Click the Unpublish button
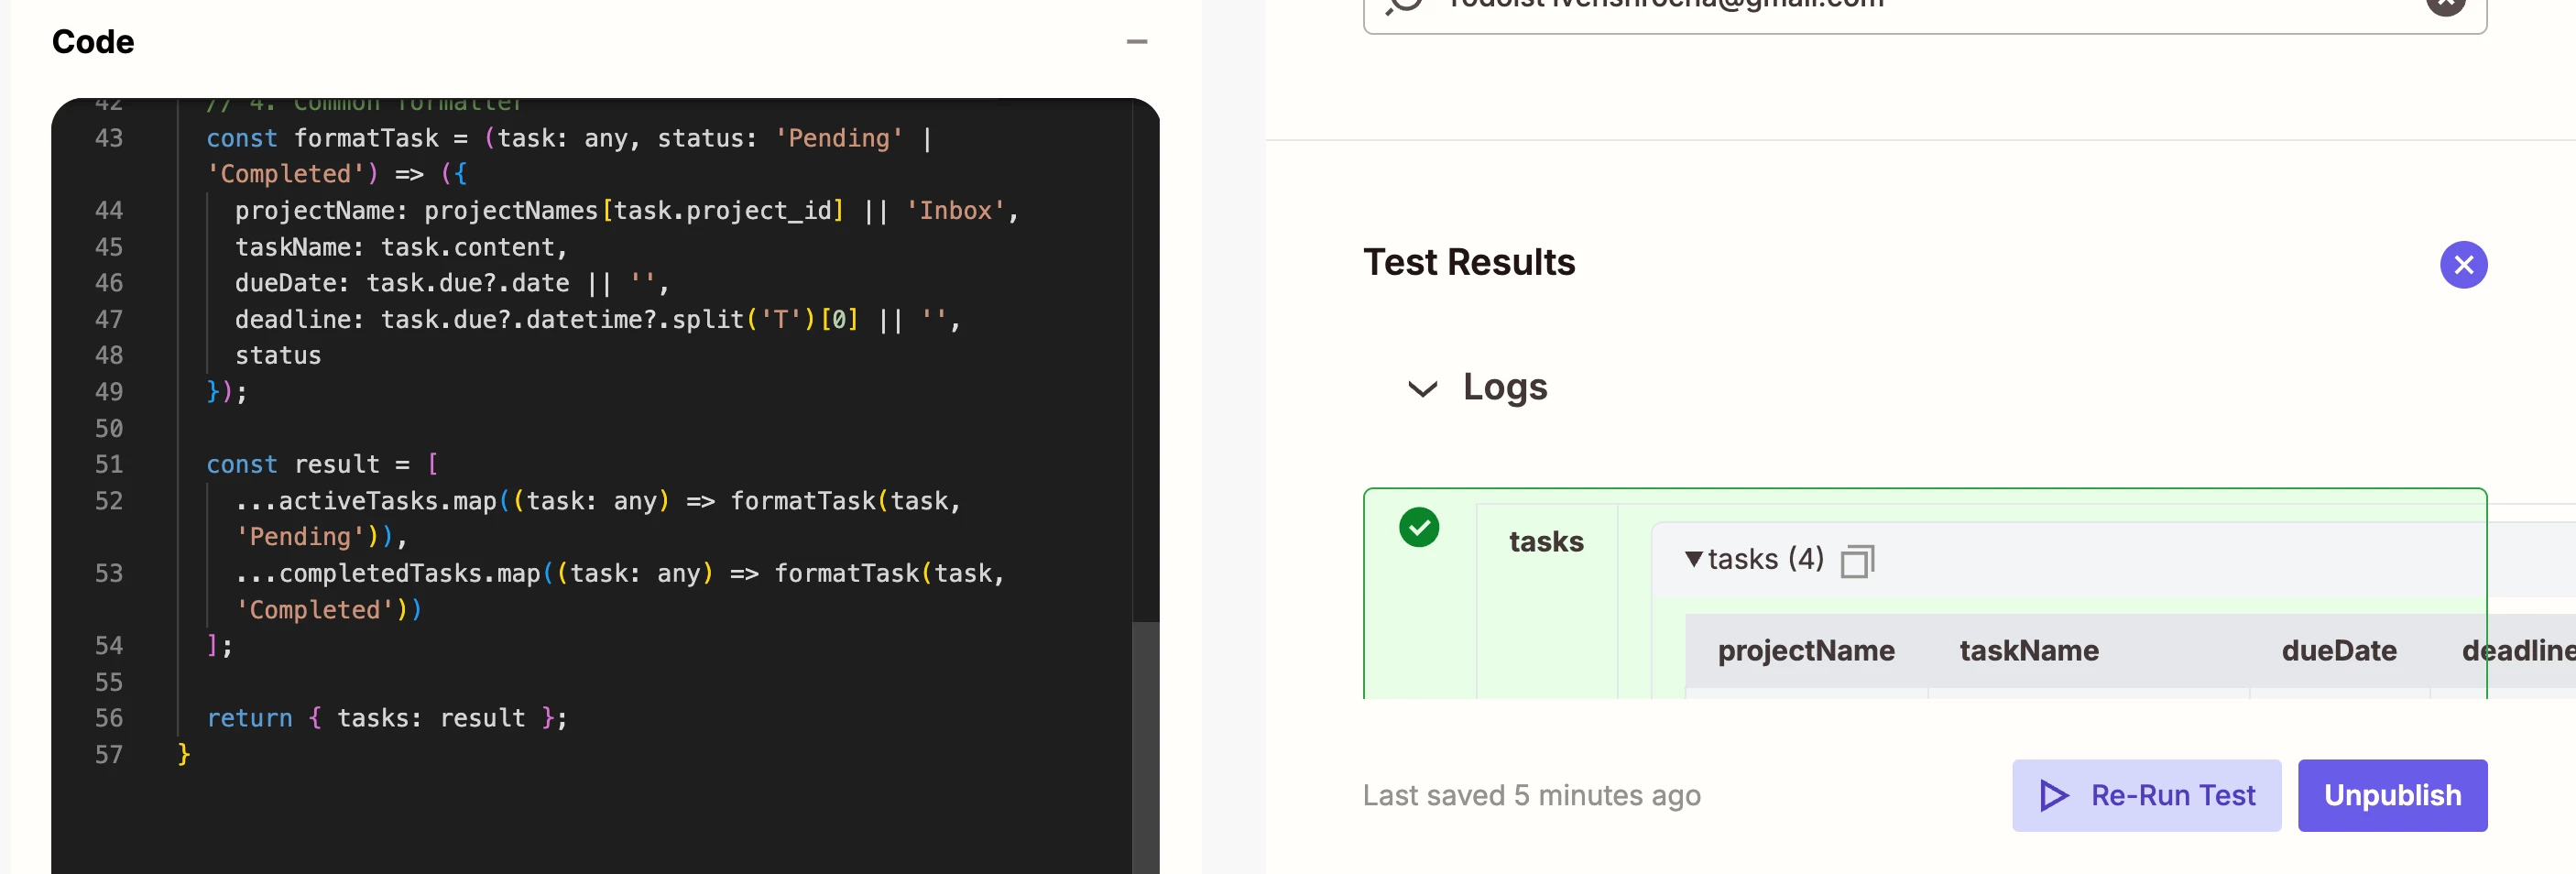Screen dimensions: 2576x874 point(2392,795)
